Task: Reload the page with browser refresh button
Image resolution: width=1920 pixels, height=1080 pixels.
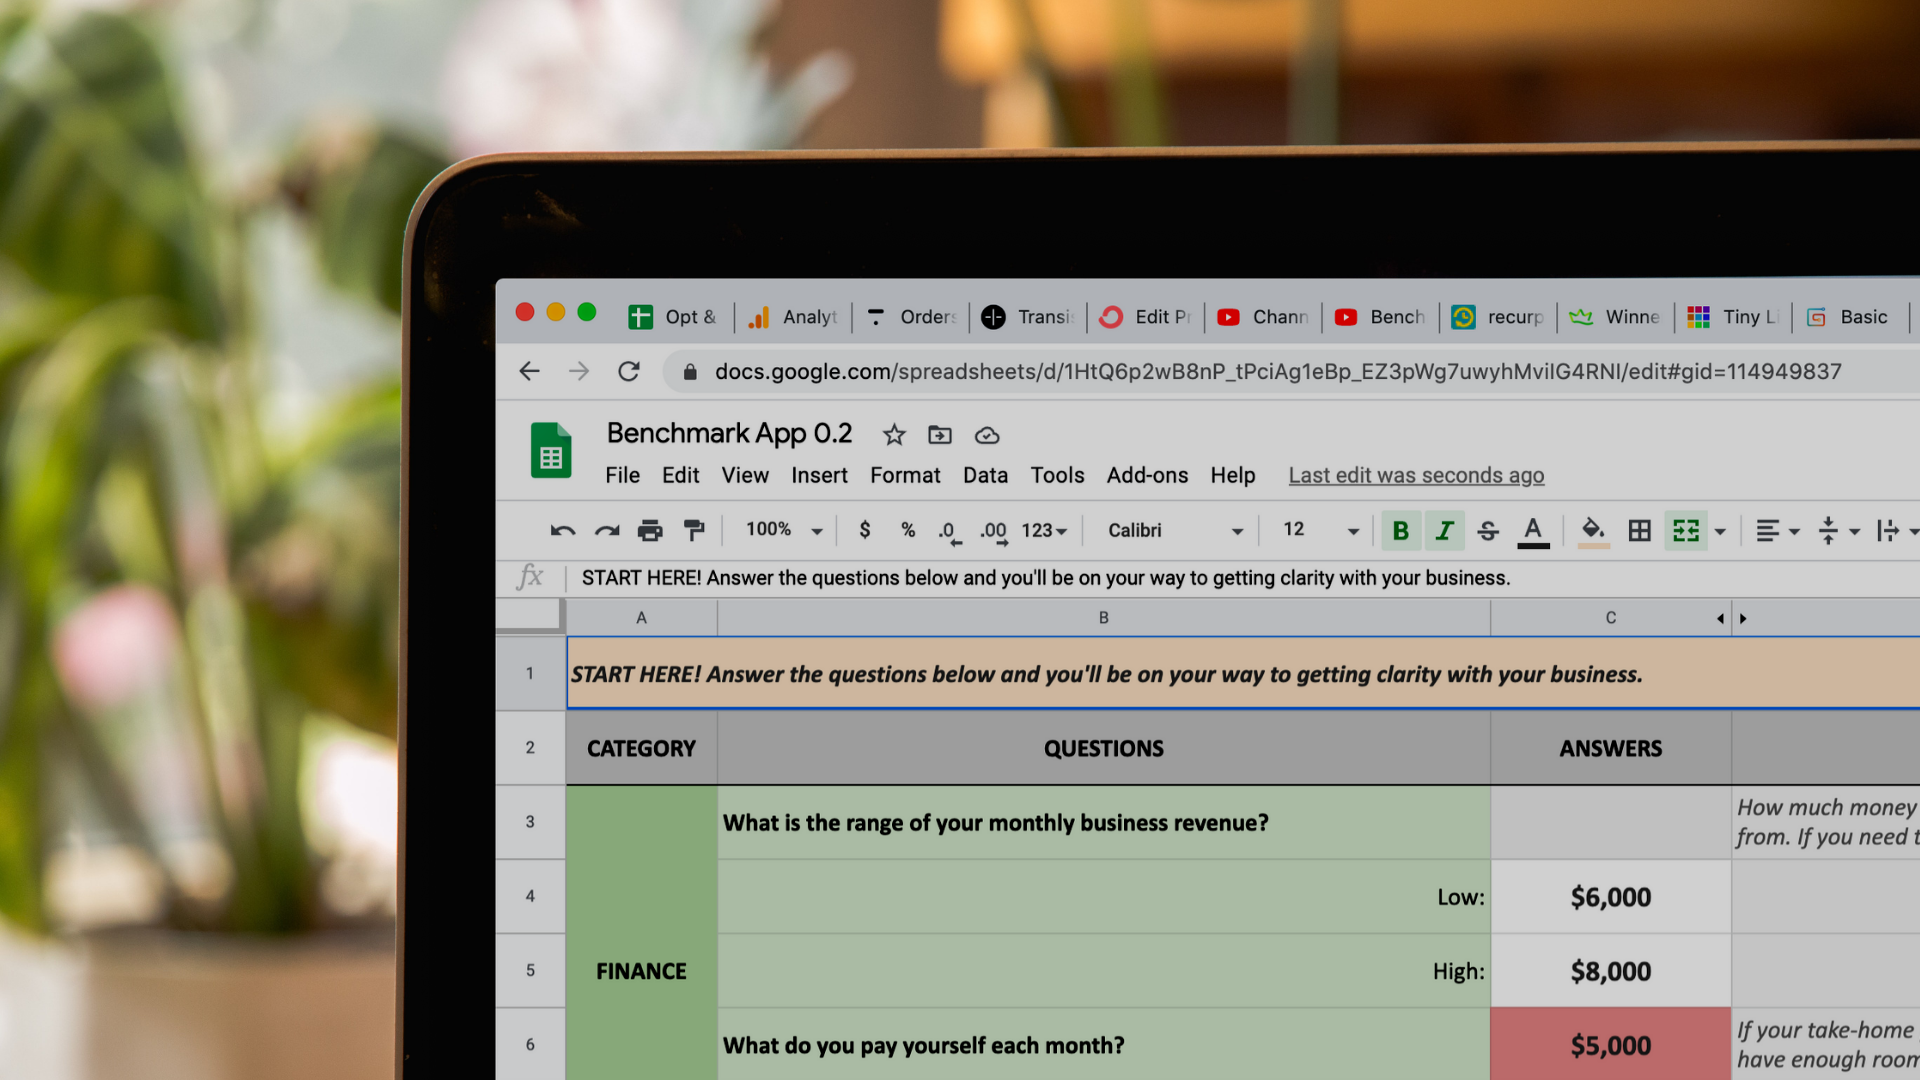Action: pyautogui.click(x=629, y=372)
